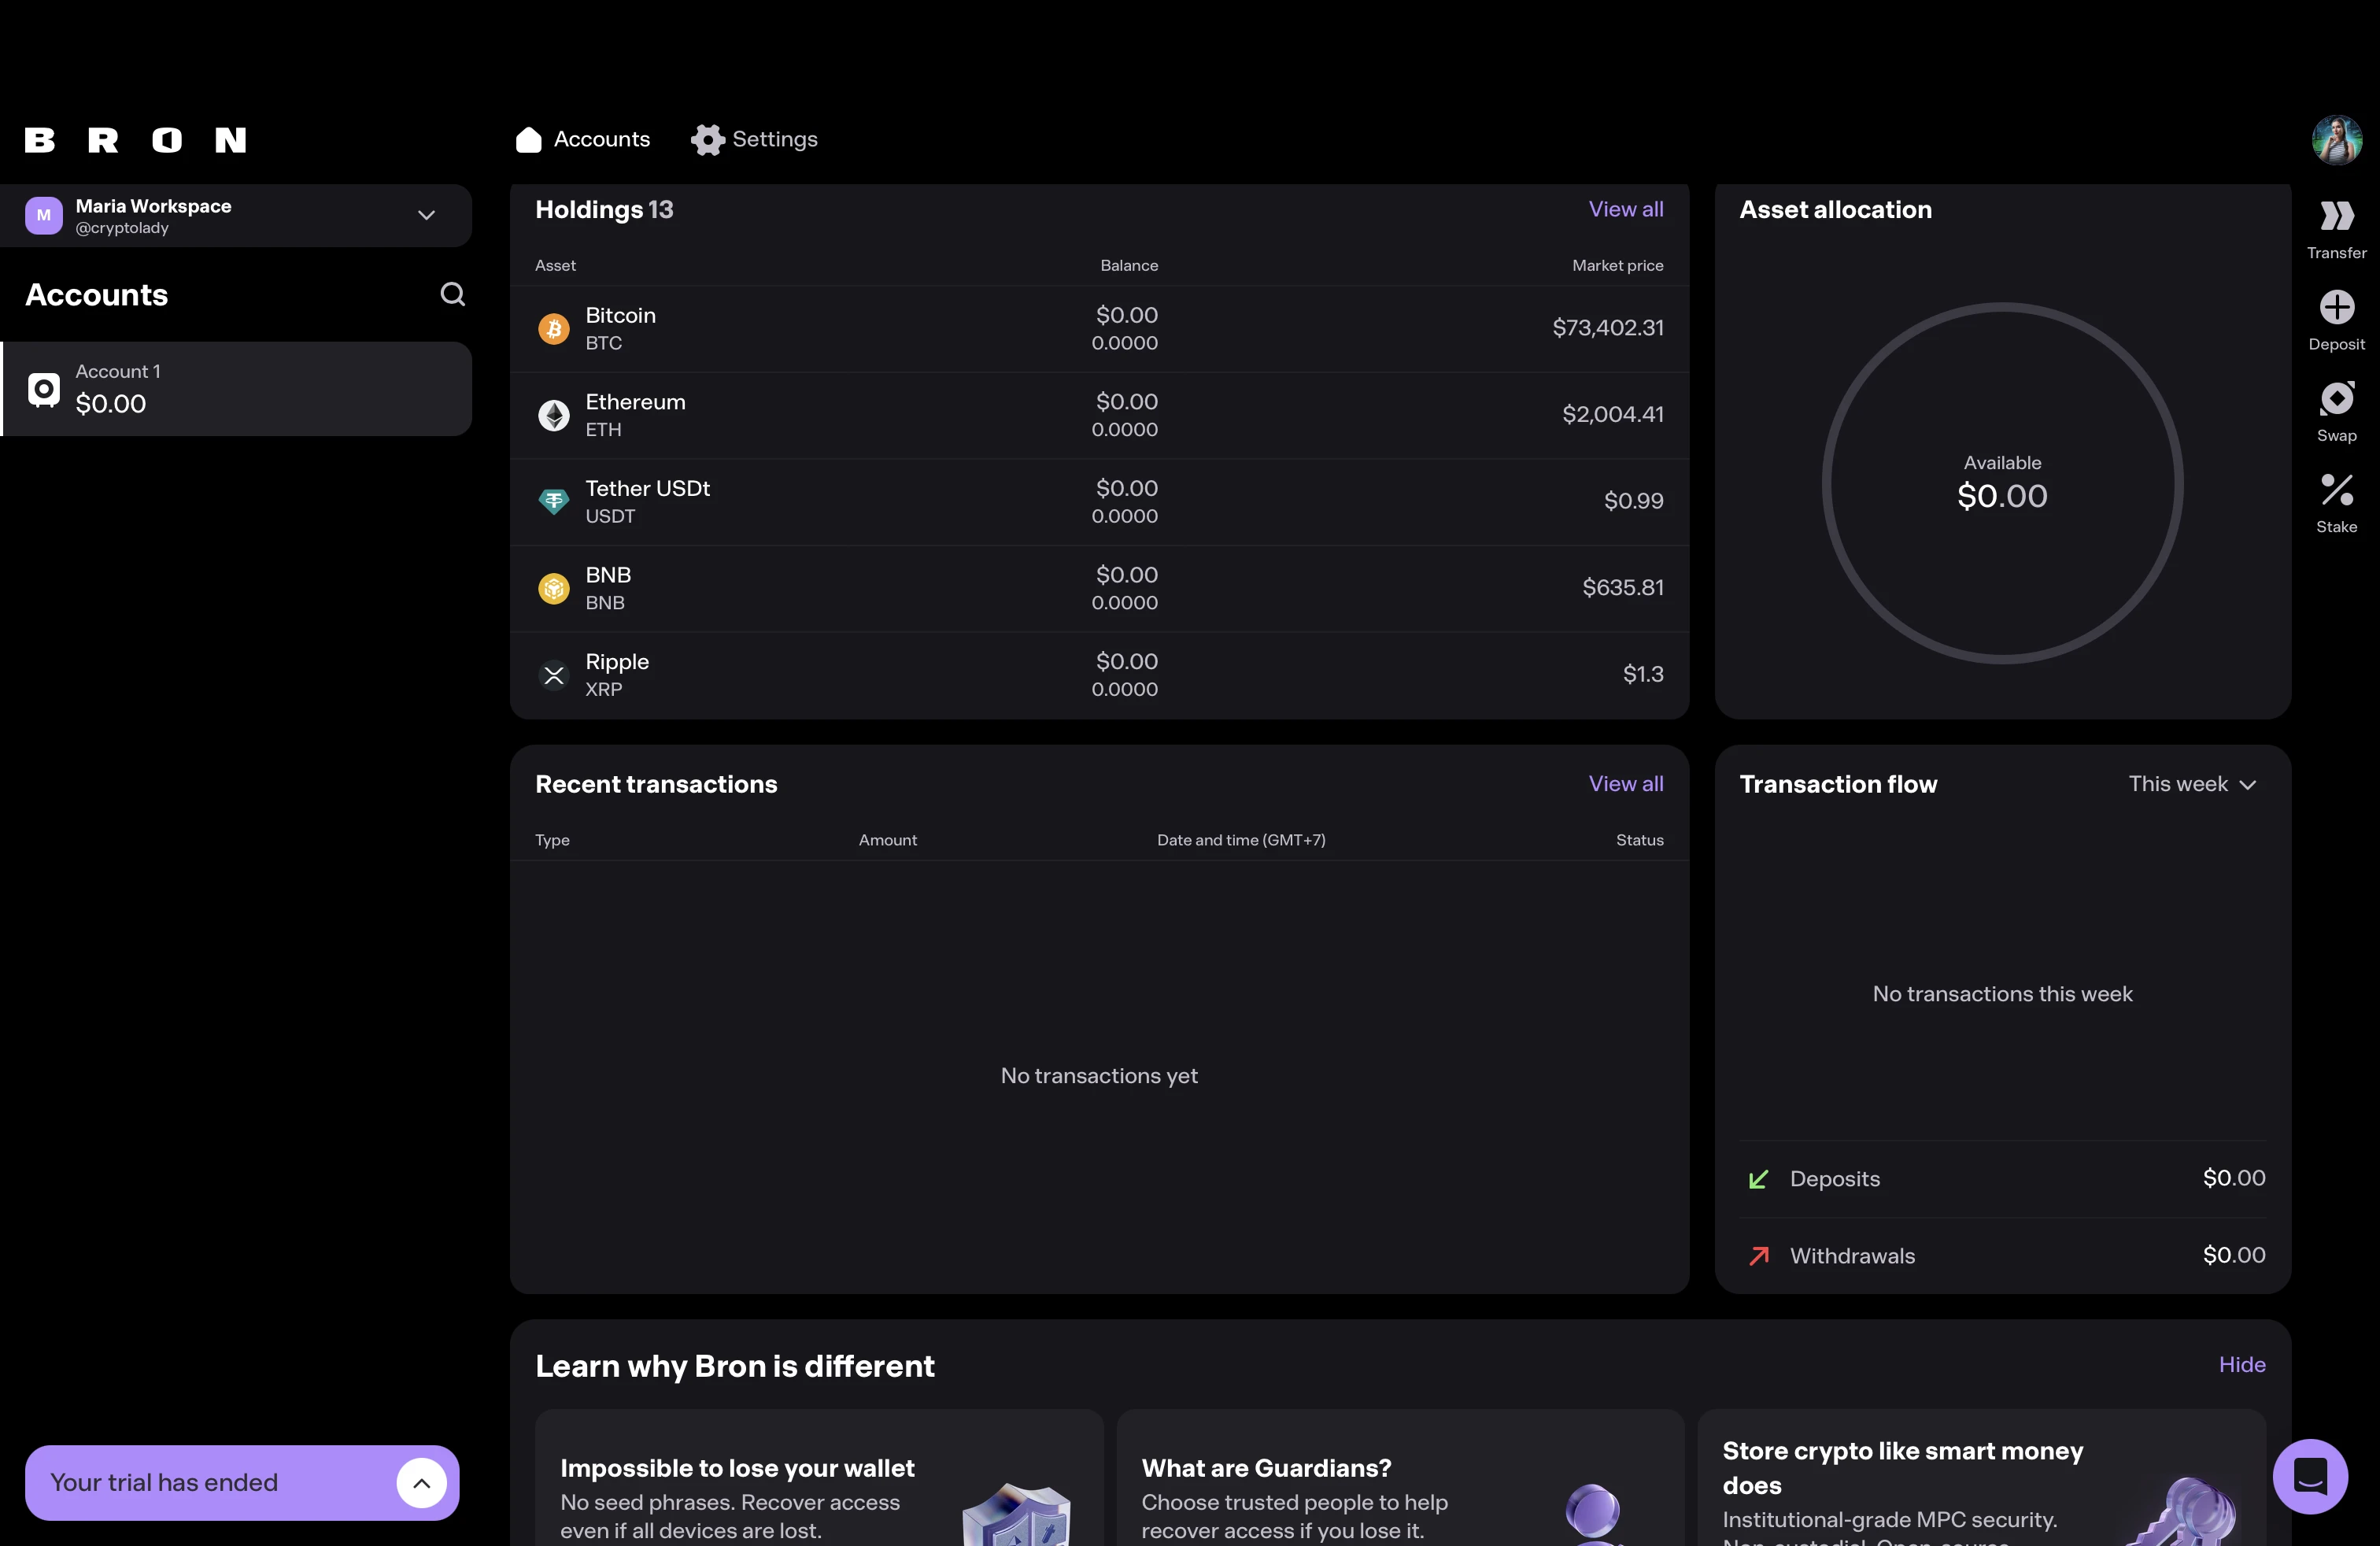2380x1546 pixels.
Task: Click Bitcoin market price $73,402.31
Action: pyautogui.click(x=1608, y=328)
